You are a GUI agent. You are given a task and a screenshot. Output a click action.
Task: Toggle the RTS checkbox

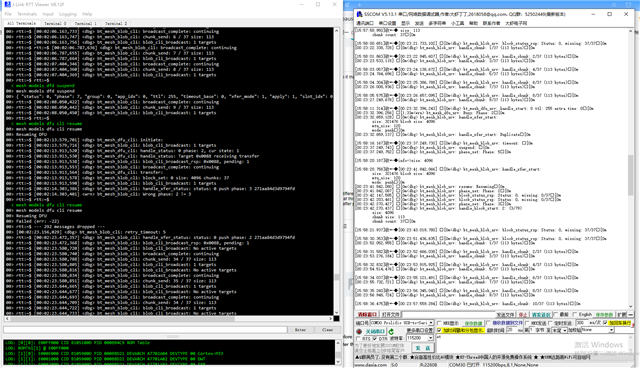pyautogui.click(x=358, y=339)
